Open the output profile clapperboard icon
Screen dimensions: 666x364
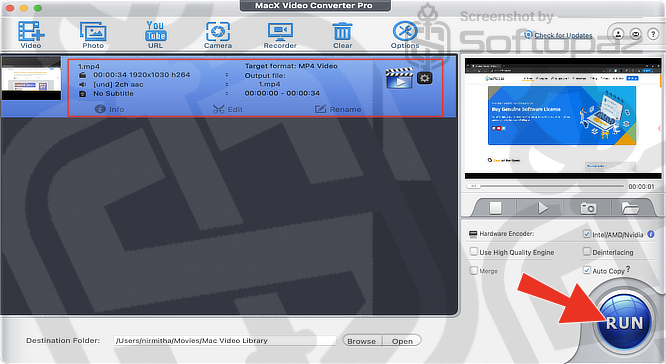[399, 78]
